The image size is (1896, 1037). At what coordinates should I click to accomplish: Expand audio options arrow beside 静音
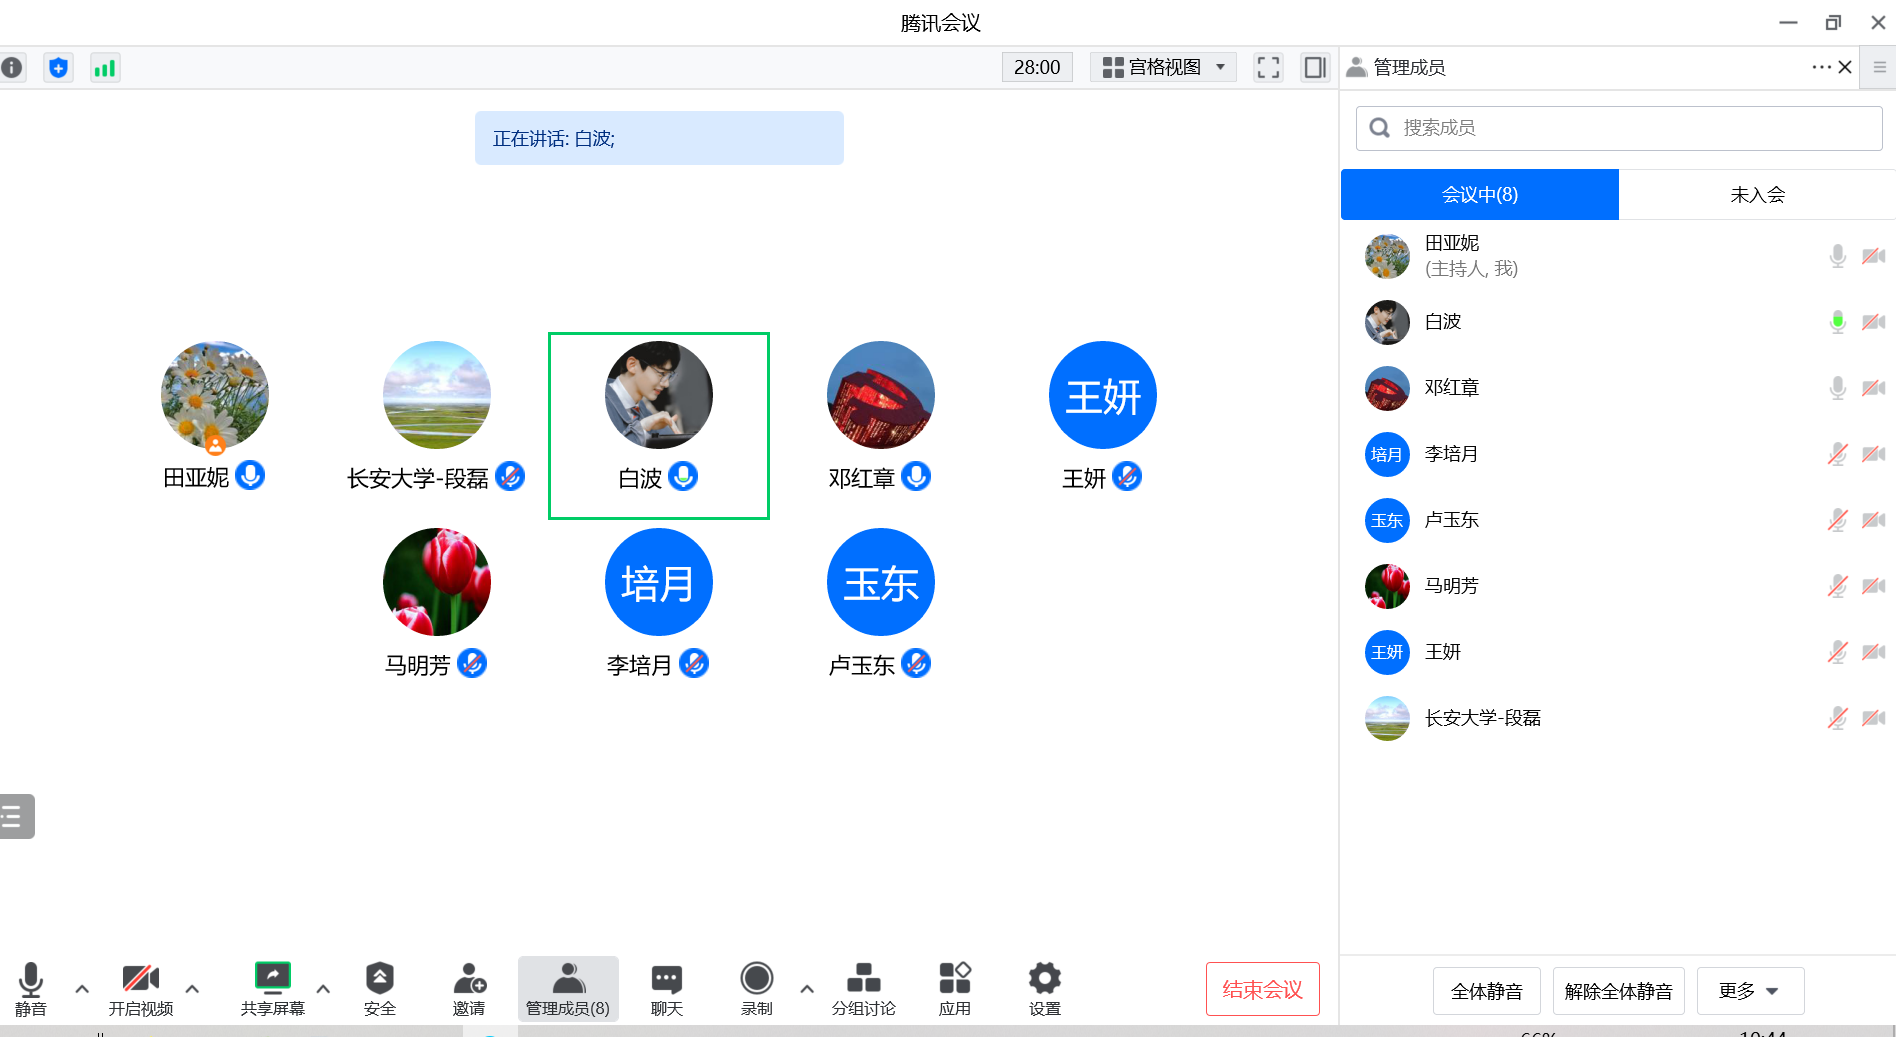pyautogui.click(x=82, y=989)
